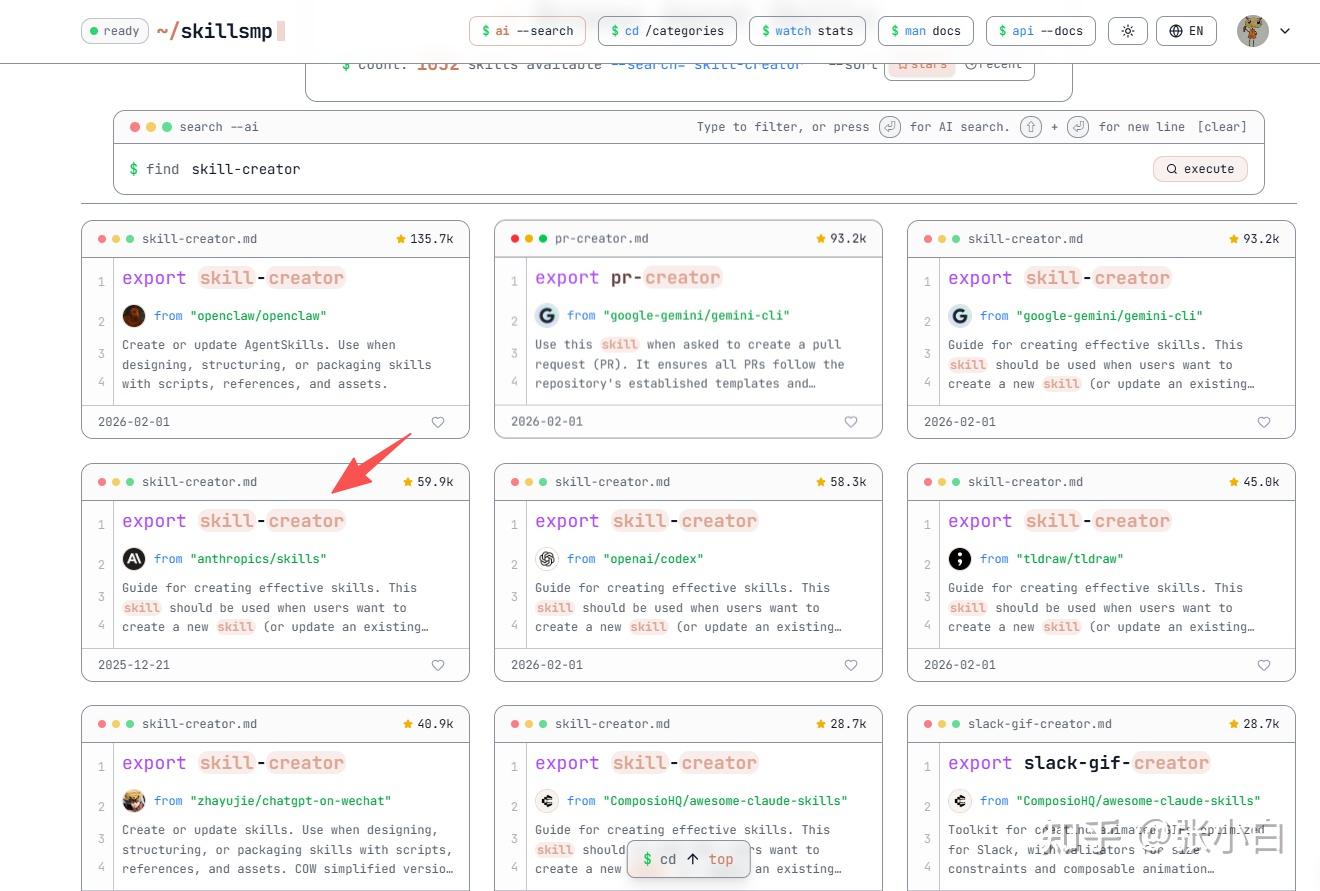Image resolution: width=1320 pixels, height=891 pixels.
Task: Jump back up with "cd top" button
Action: (x=688, y=859)
